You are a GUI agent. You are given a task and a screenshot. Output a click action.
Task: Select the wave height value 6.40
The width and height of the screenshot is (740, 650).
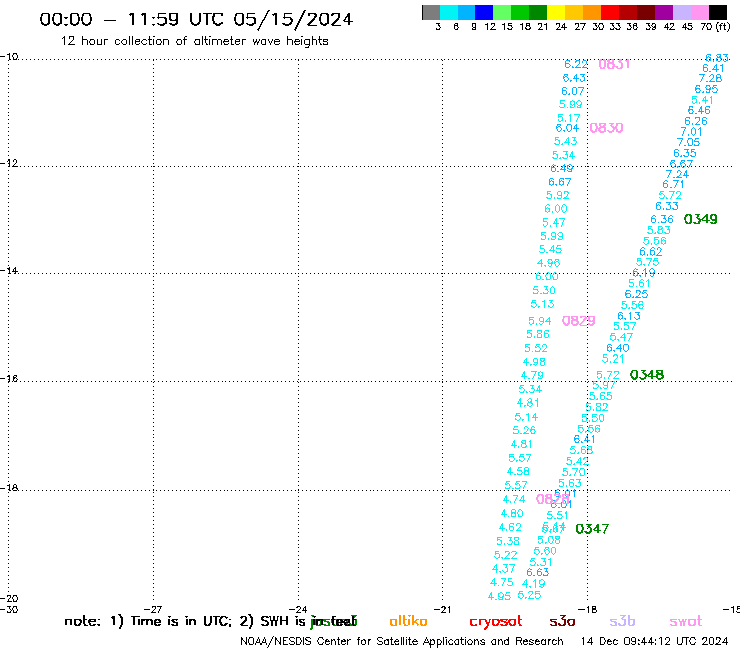coord(618,348)
